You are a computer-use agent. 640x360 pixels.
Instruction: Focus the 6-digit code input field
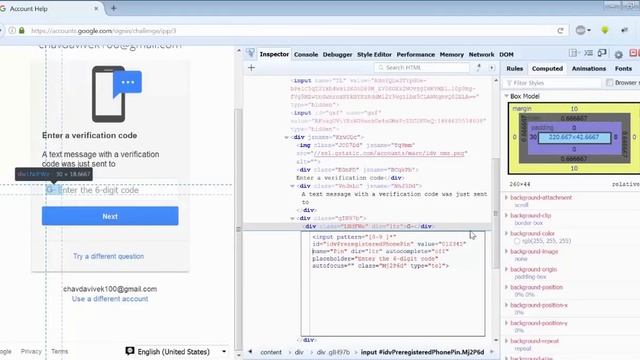[110, 190]
